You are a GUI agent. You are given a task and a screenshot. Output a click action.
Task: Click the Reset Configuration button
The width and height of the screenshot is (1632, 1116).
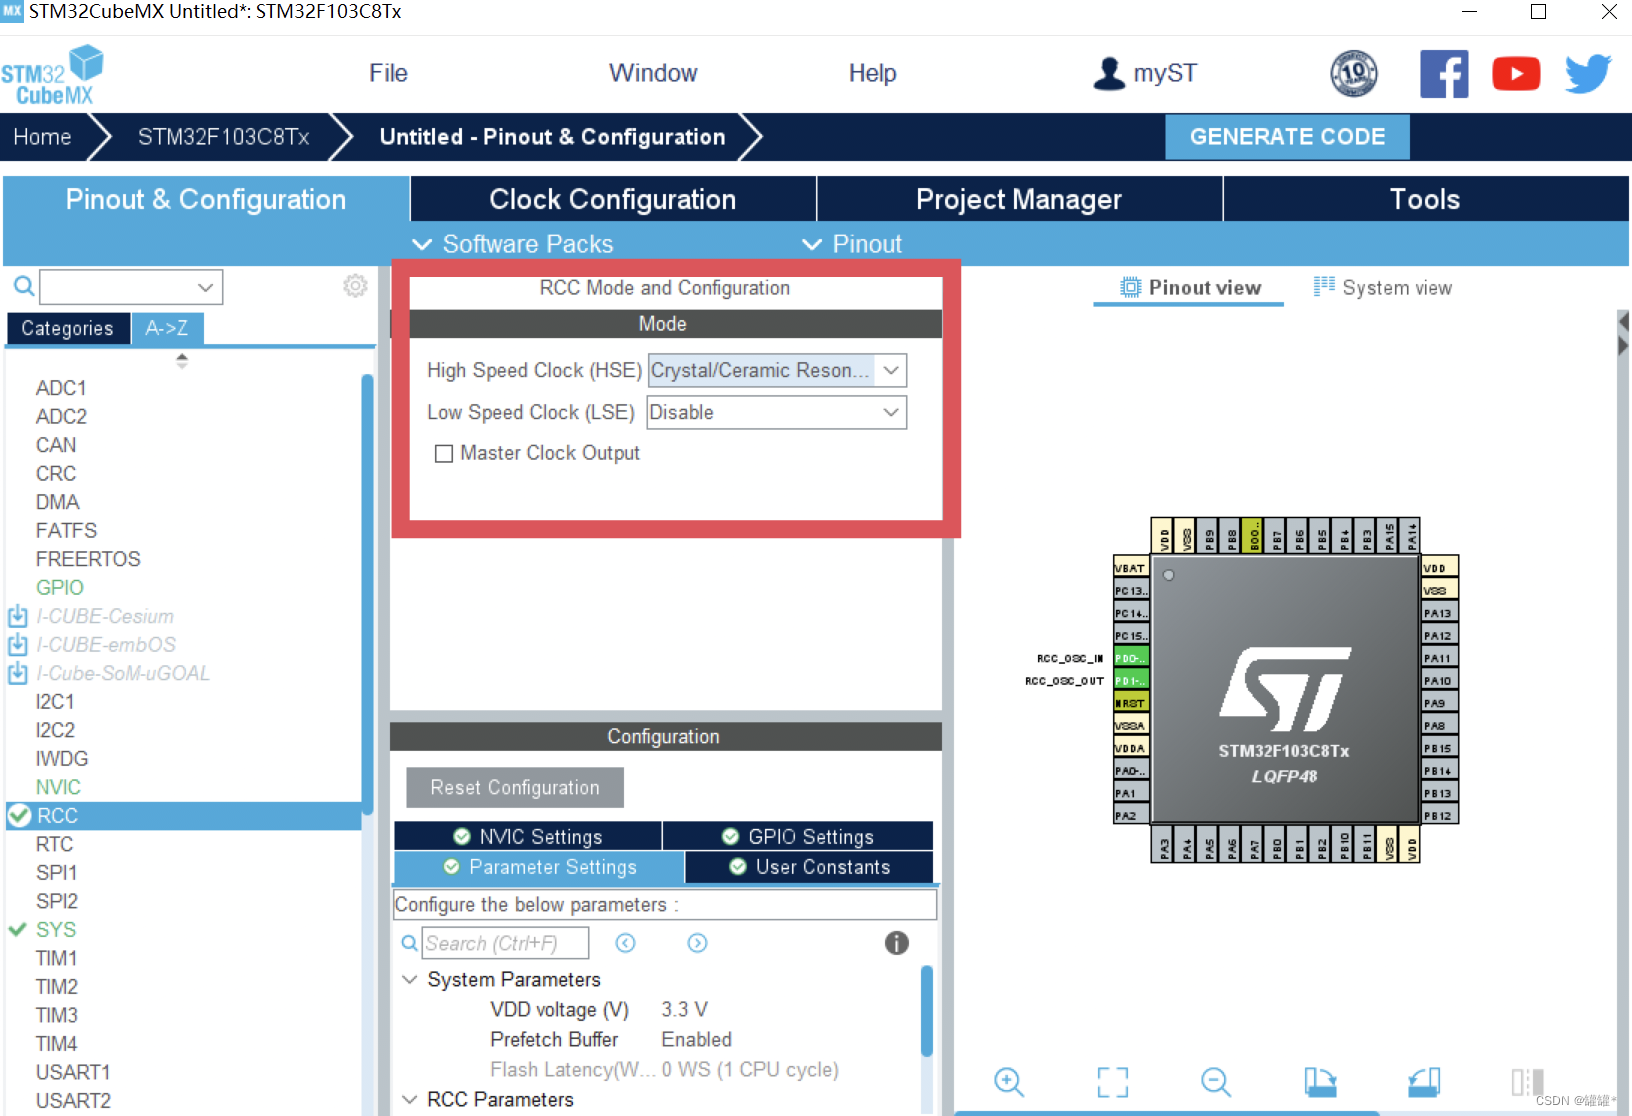515,787
